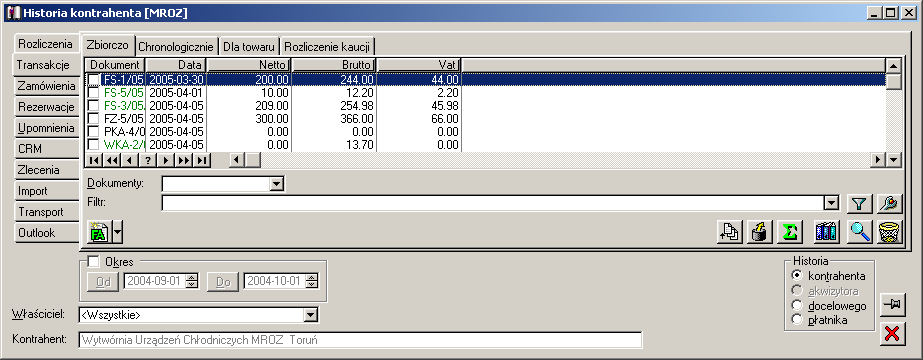The image size is (923, 360).
Task: Enable the Okres period checkbox
Action: point(92,262)
